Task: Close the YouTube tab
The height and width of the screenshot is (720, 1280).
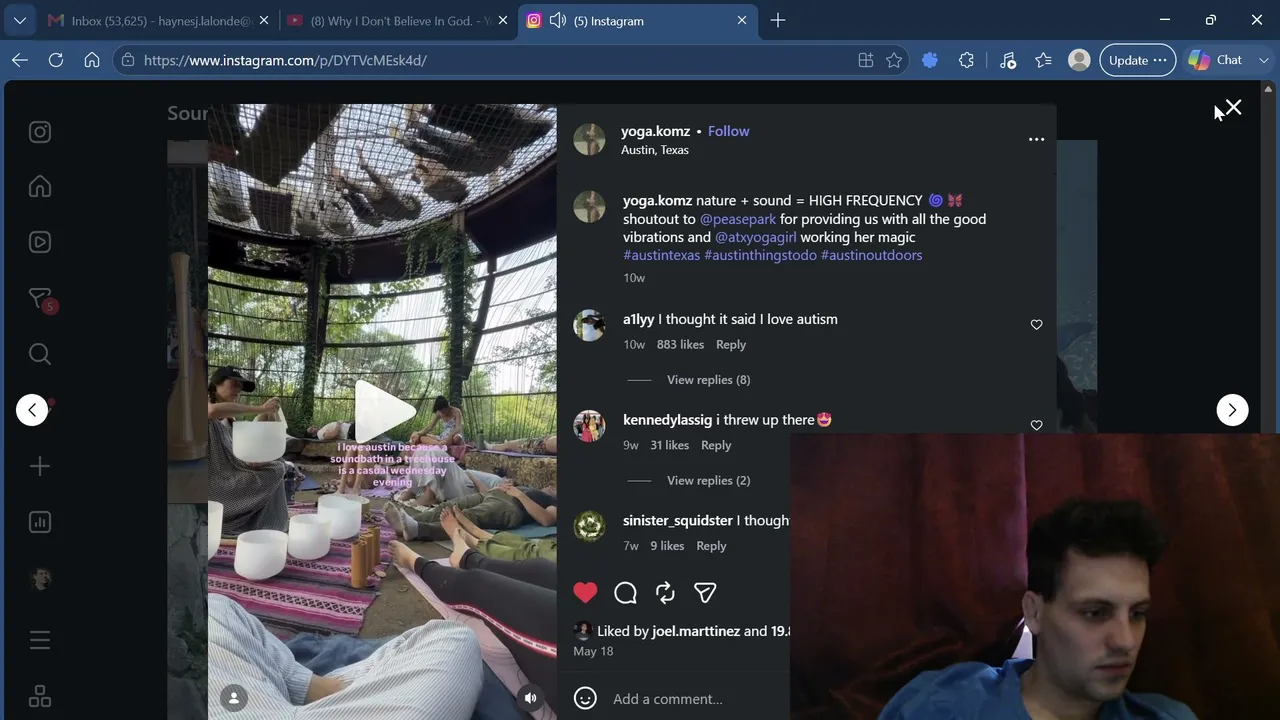Action: coord(503,20)
